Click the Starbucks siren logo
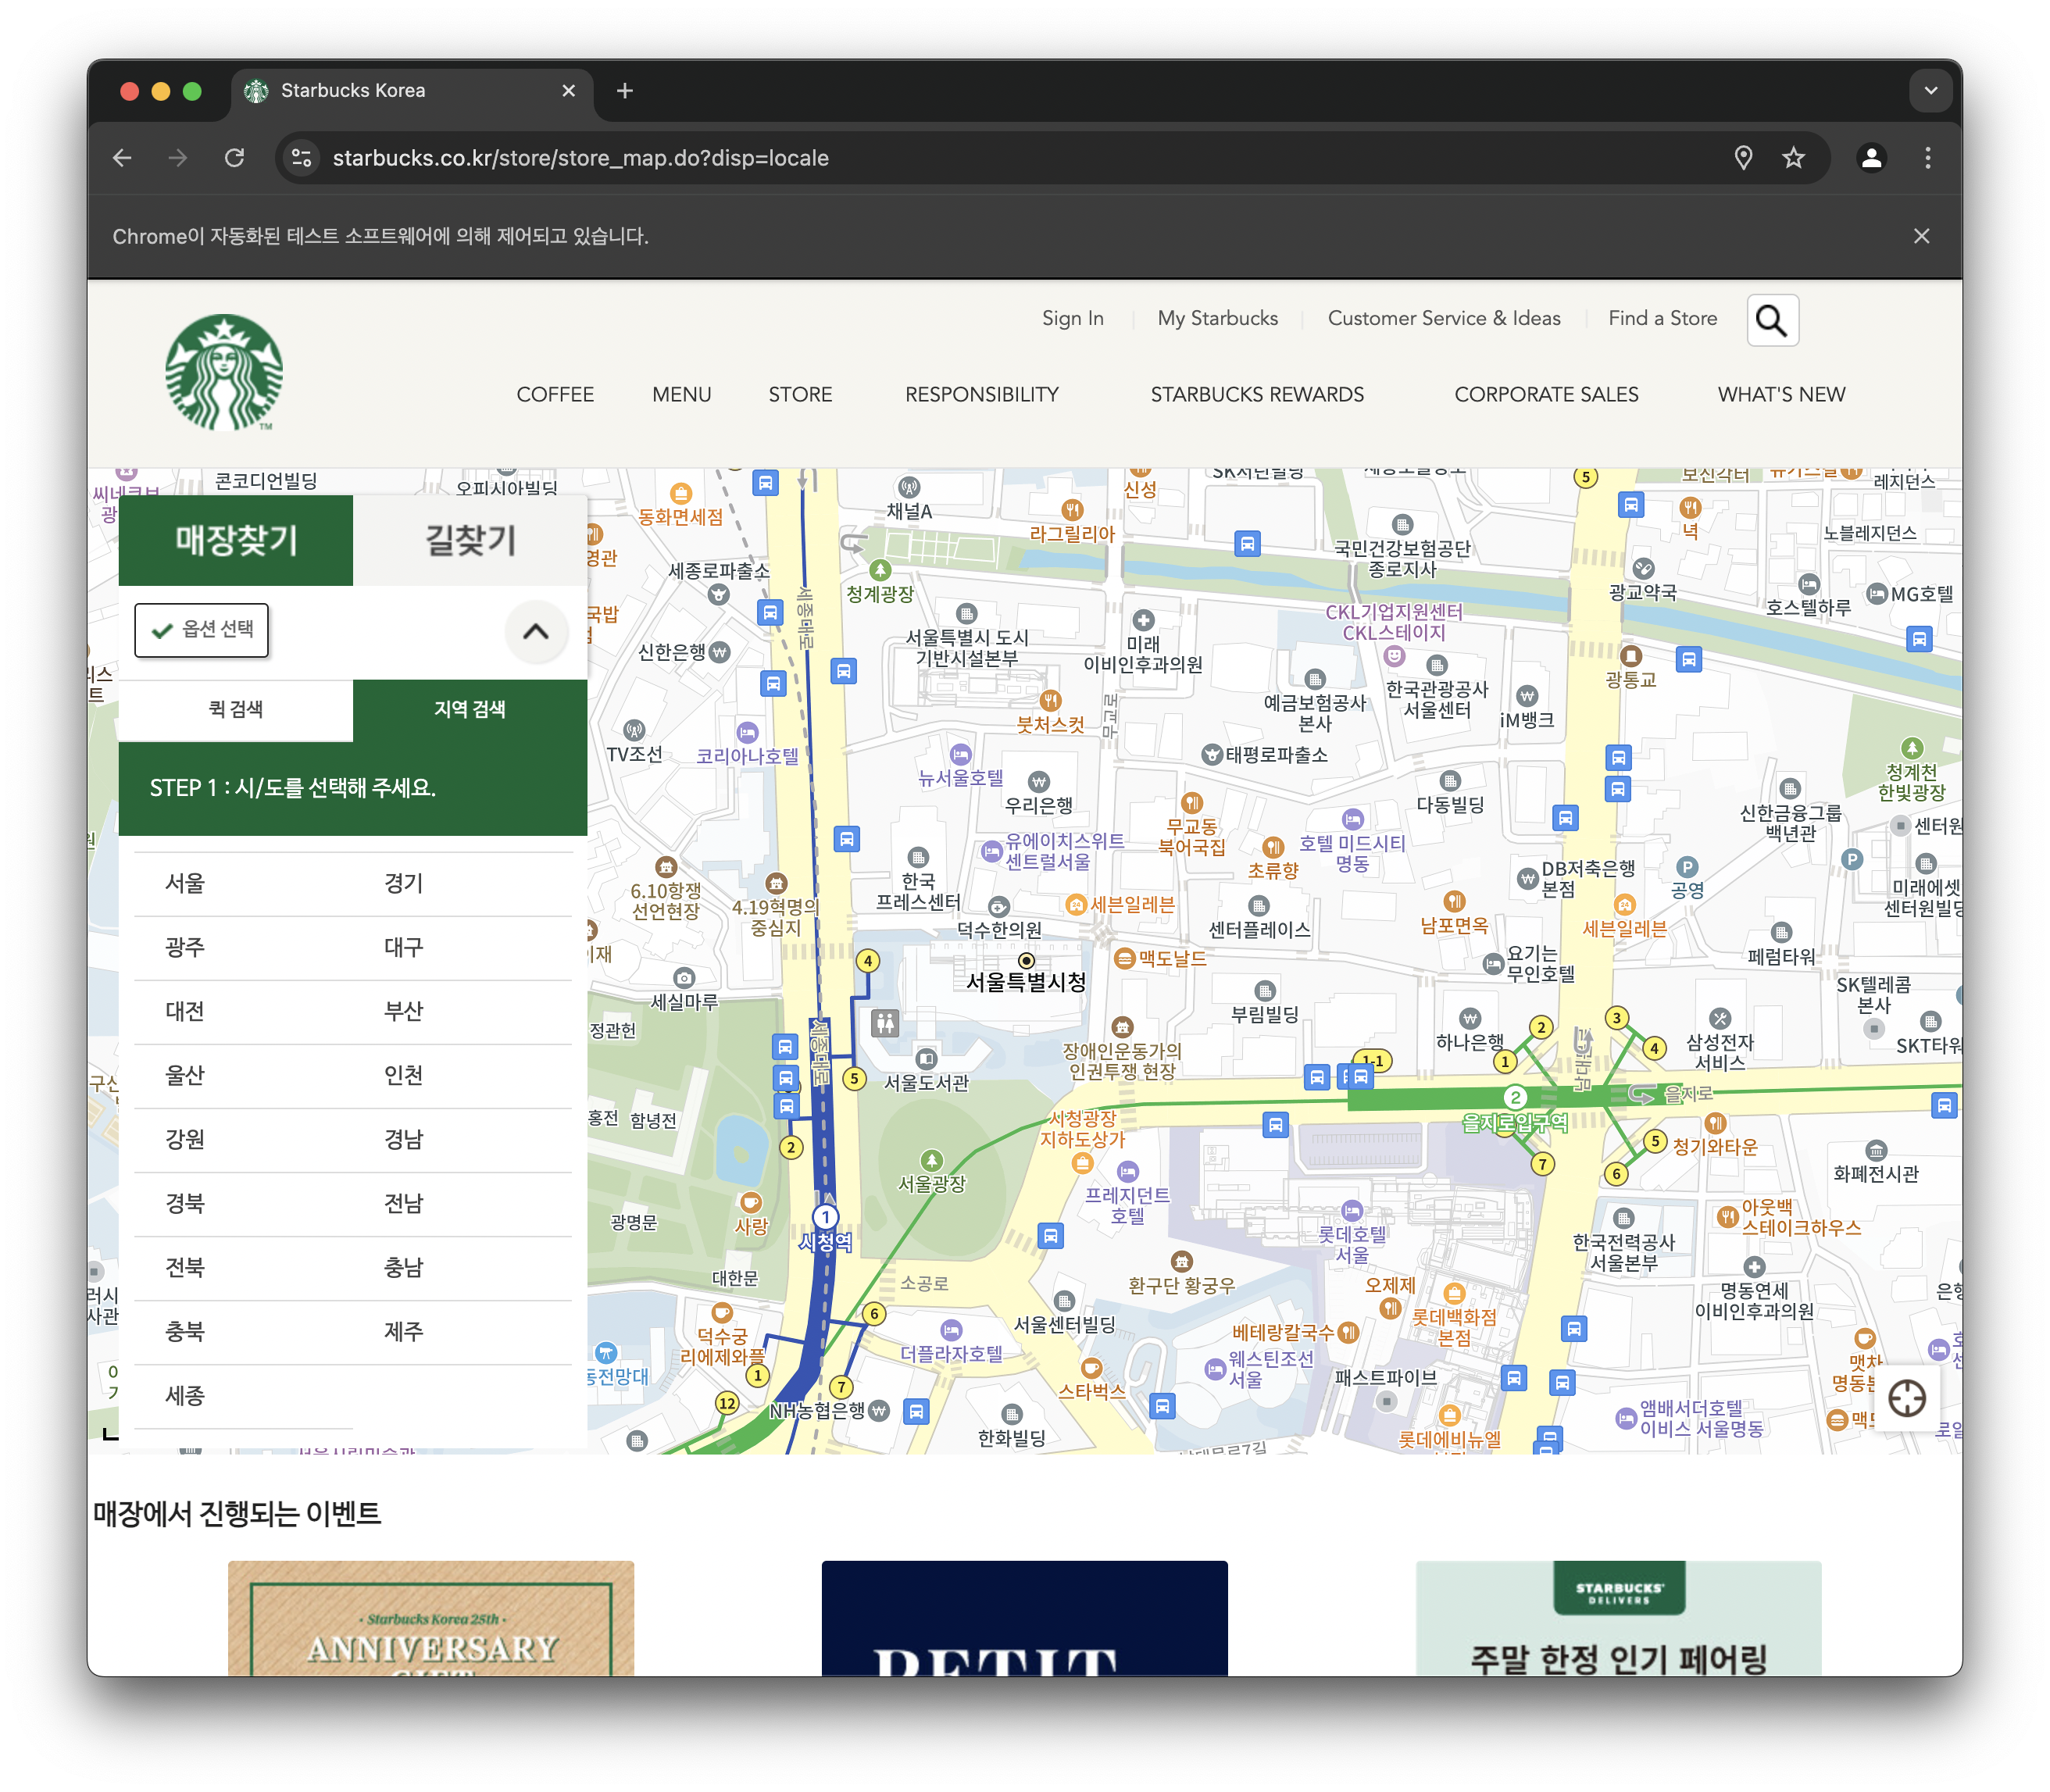The width and height of the screenshot is (2050, 1792). [x=224, y=372]
